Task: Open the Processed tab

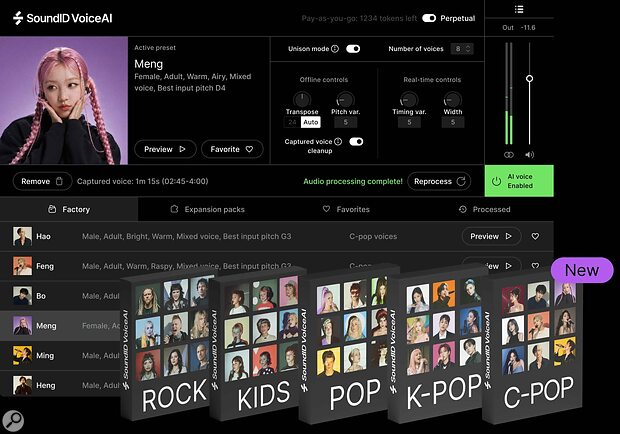Action: pyautogui.click(x=484, y=209)
